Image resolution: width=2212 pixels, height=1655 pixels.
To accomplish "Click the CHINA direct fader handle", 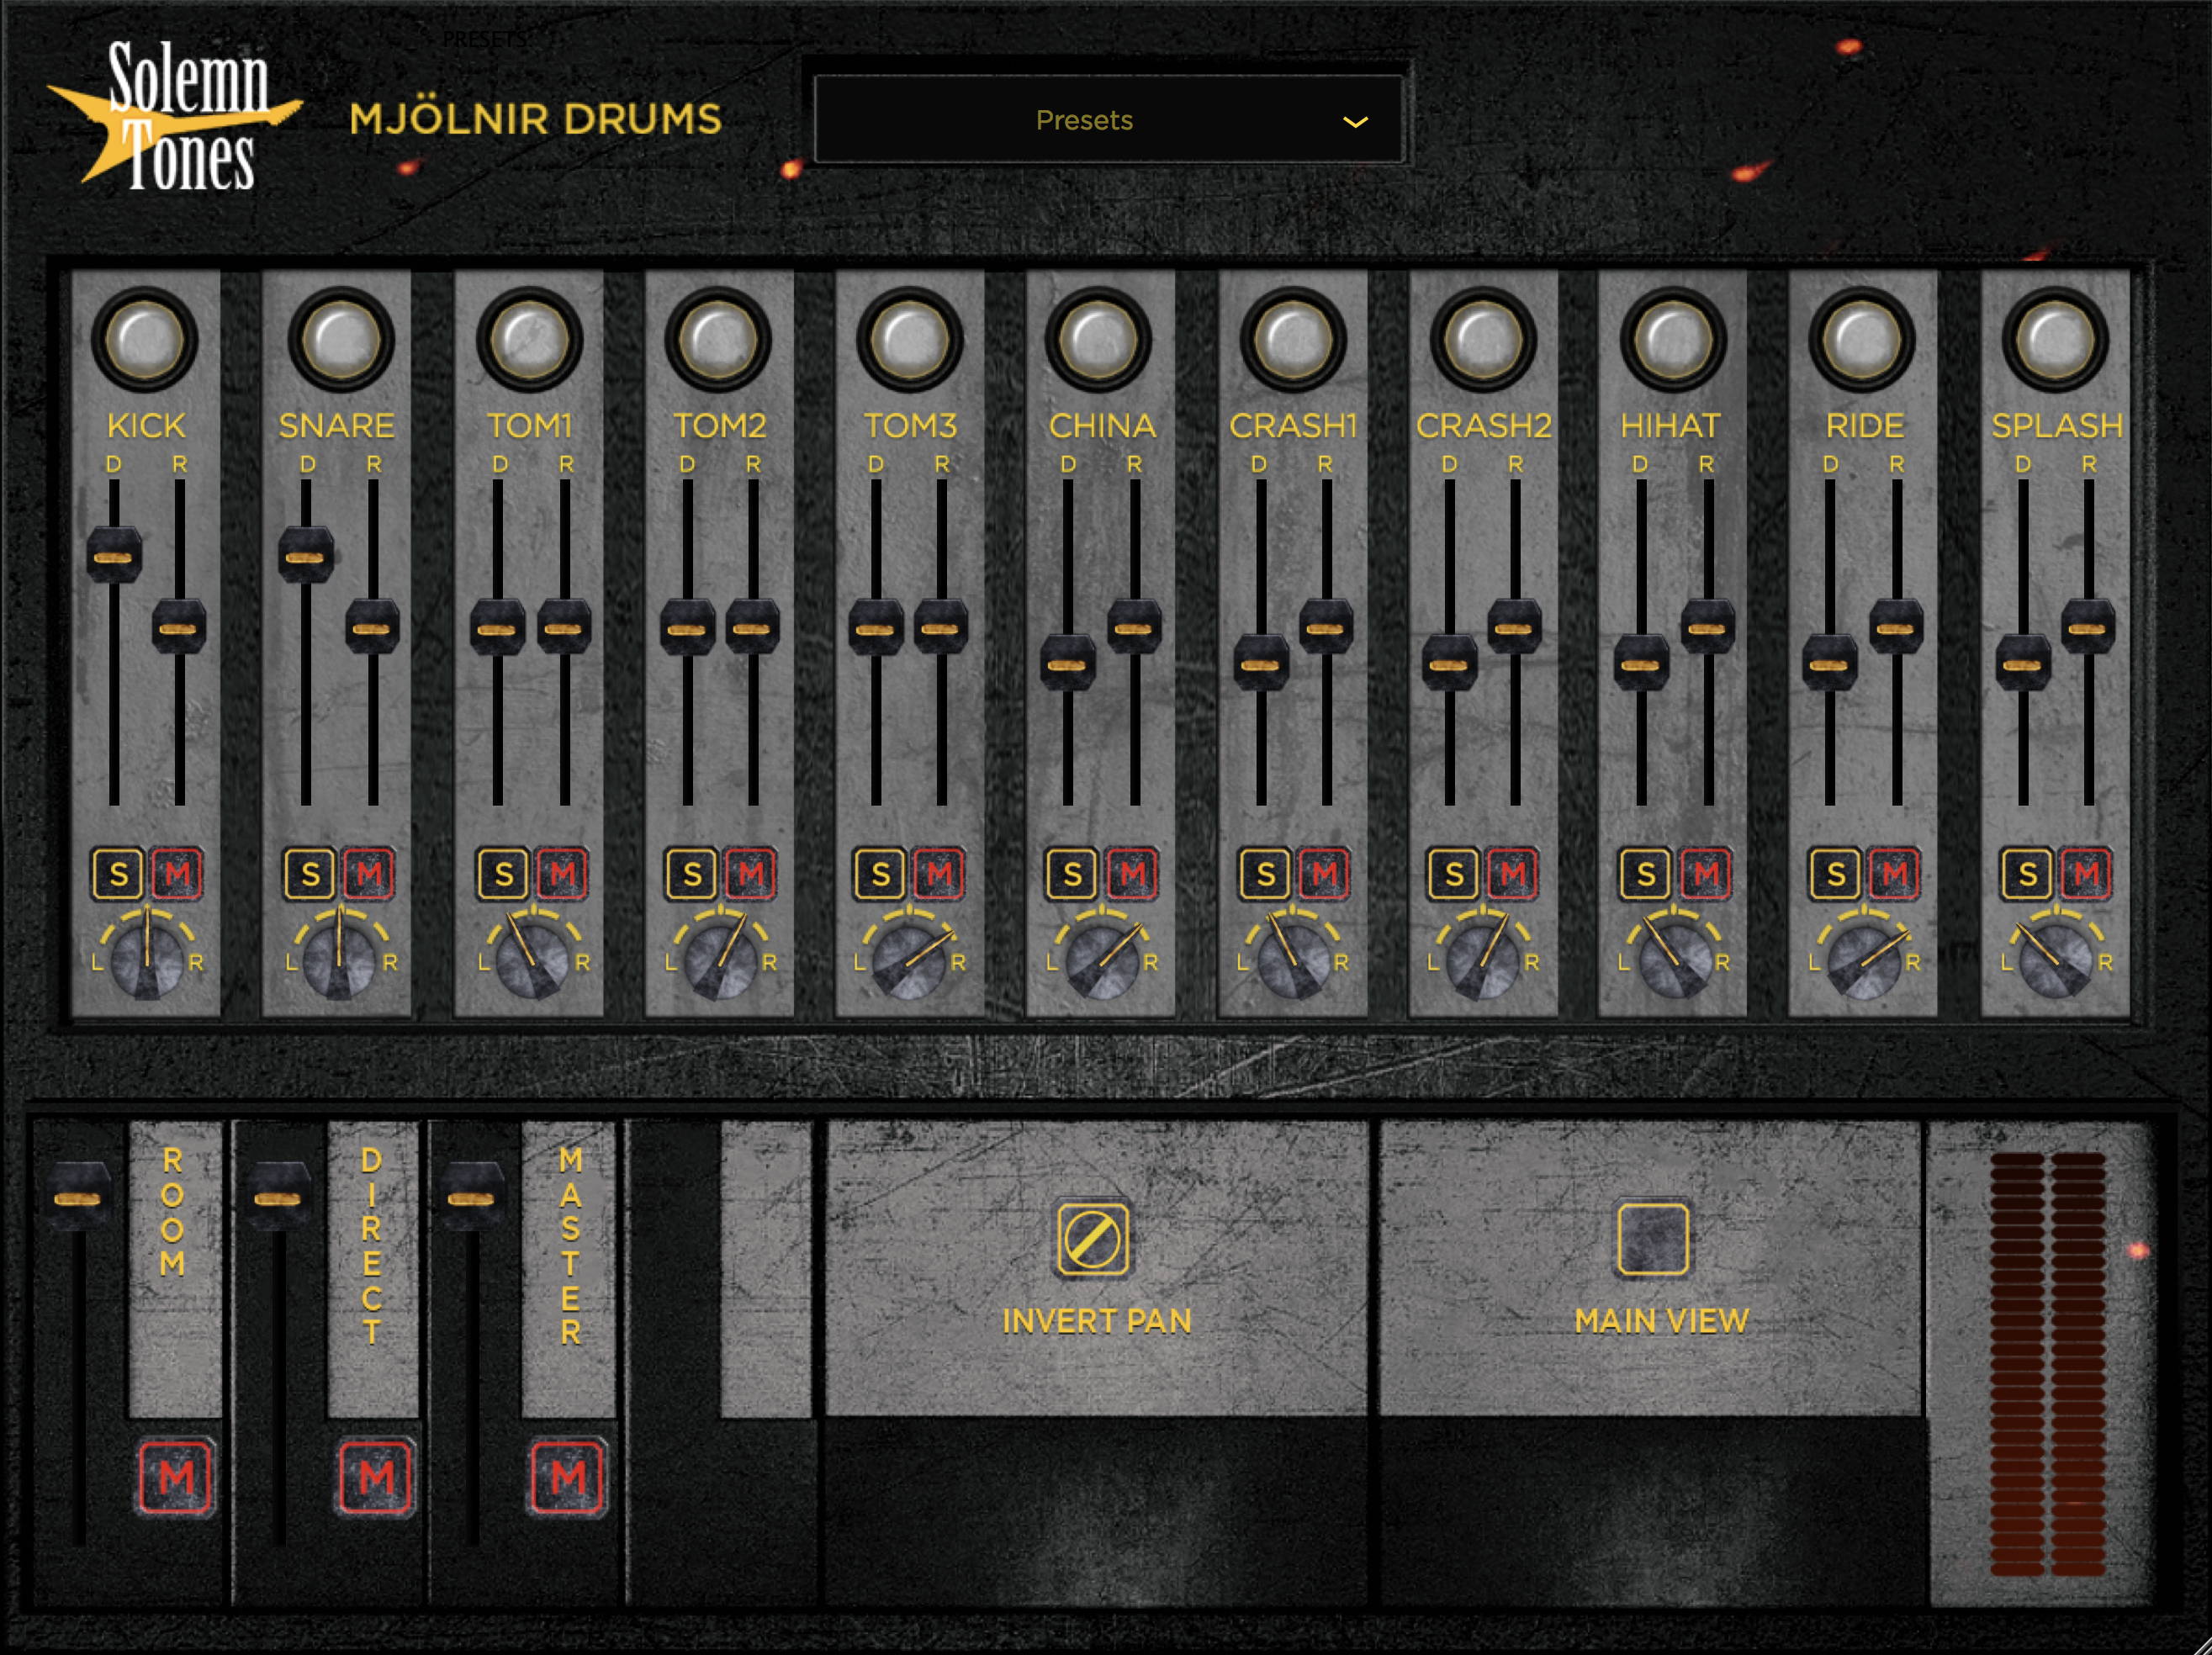I will (x=1067, y=664).
